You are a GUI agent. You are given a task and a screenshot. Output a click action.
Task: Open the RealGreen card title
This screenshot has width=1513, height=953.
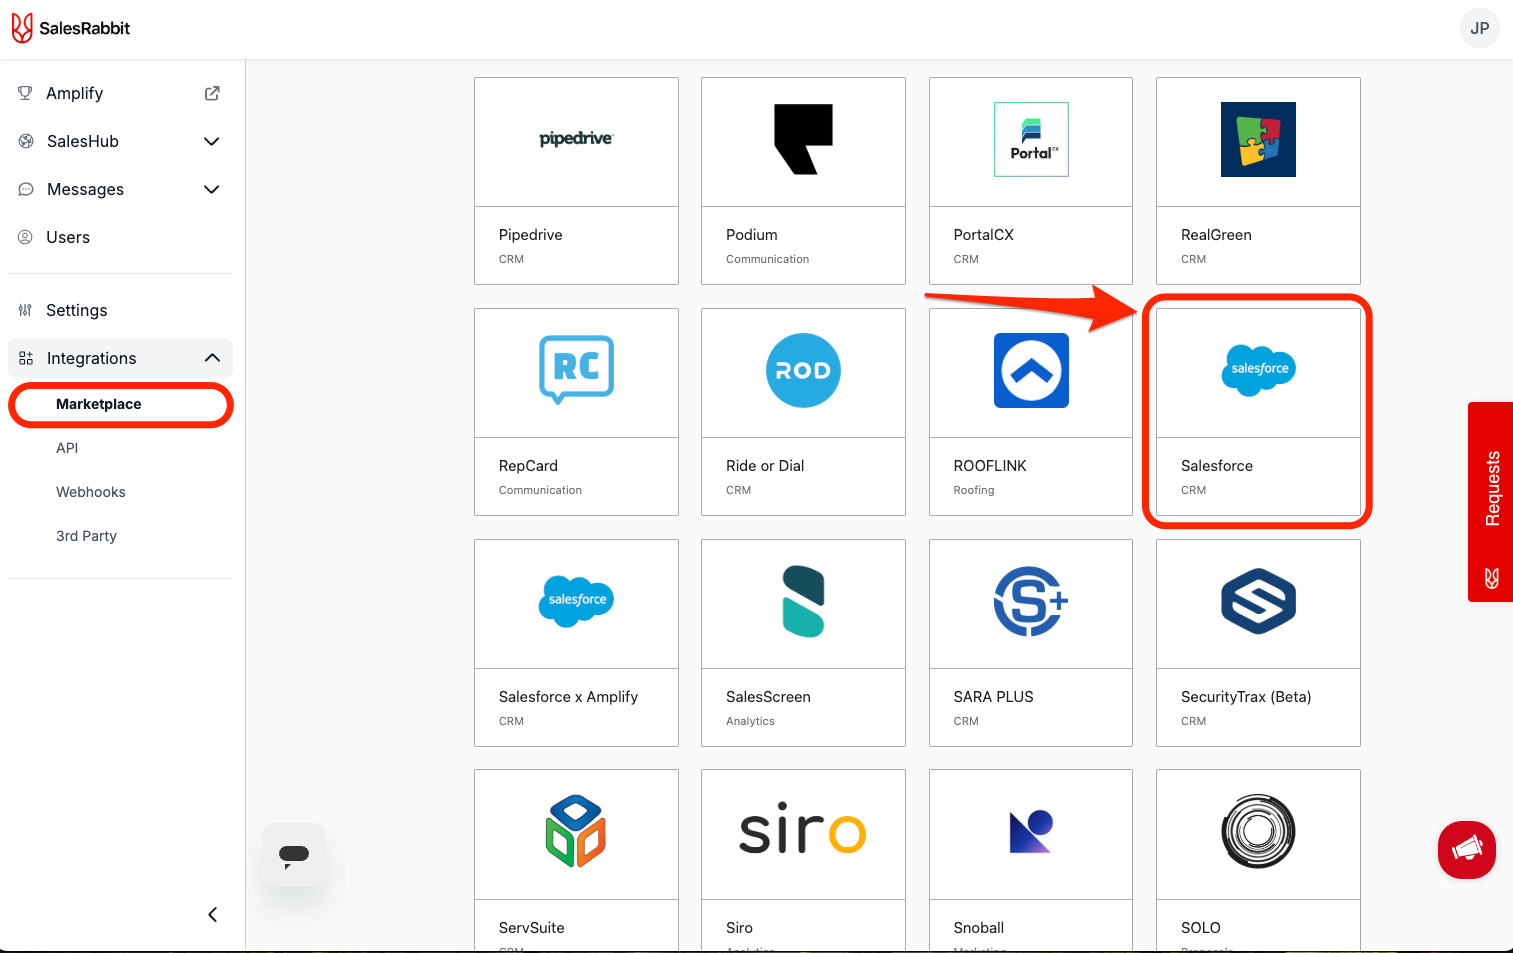1216,235
